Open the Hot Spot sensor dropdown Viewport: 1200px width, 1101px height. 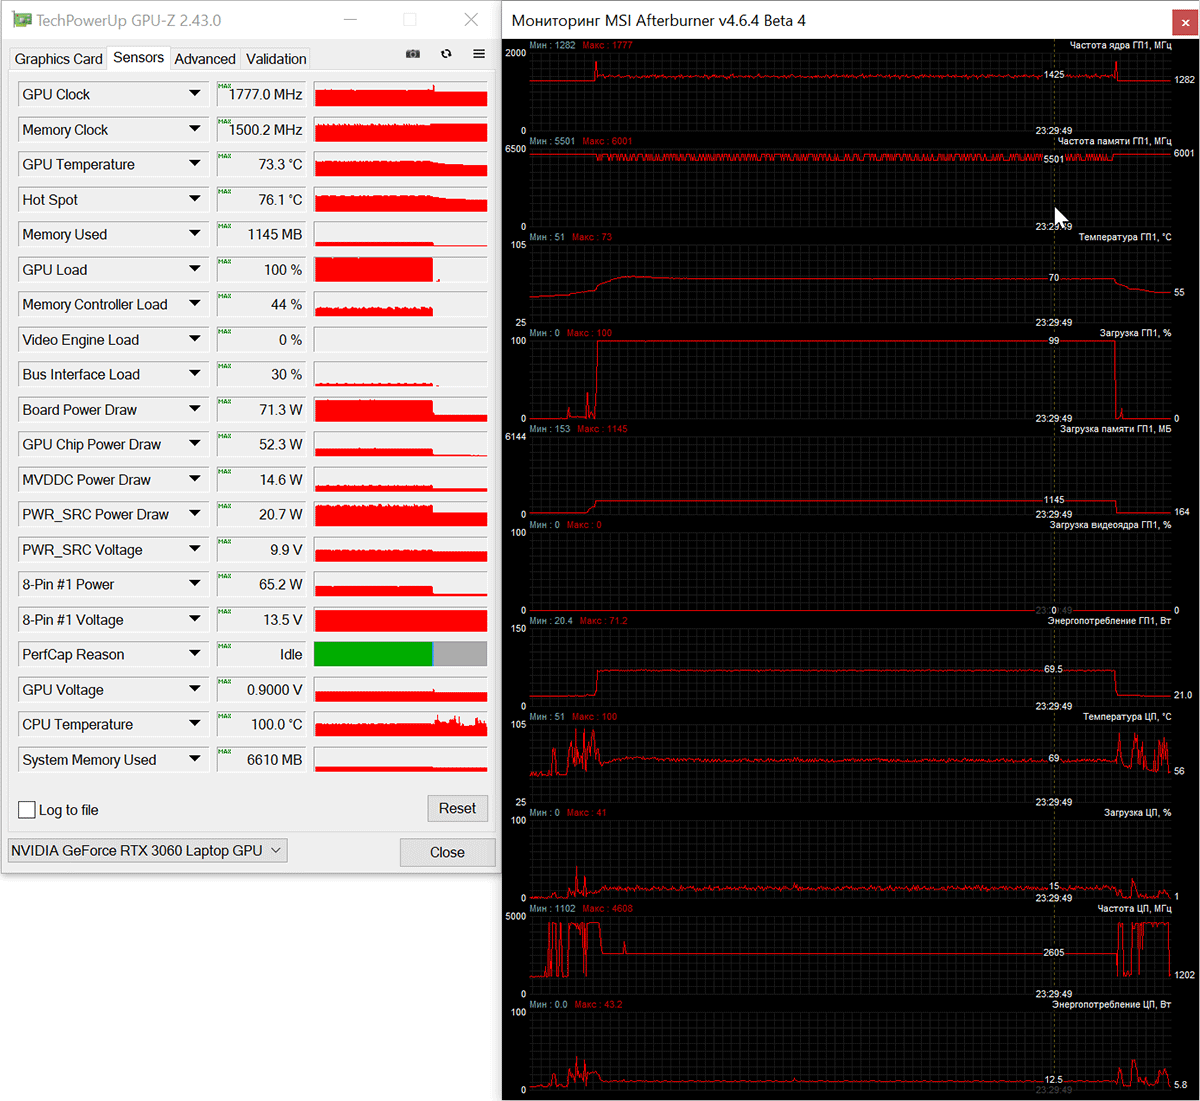tap(194, 199)
